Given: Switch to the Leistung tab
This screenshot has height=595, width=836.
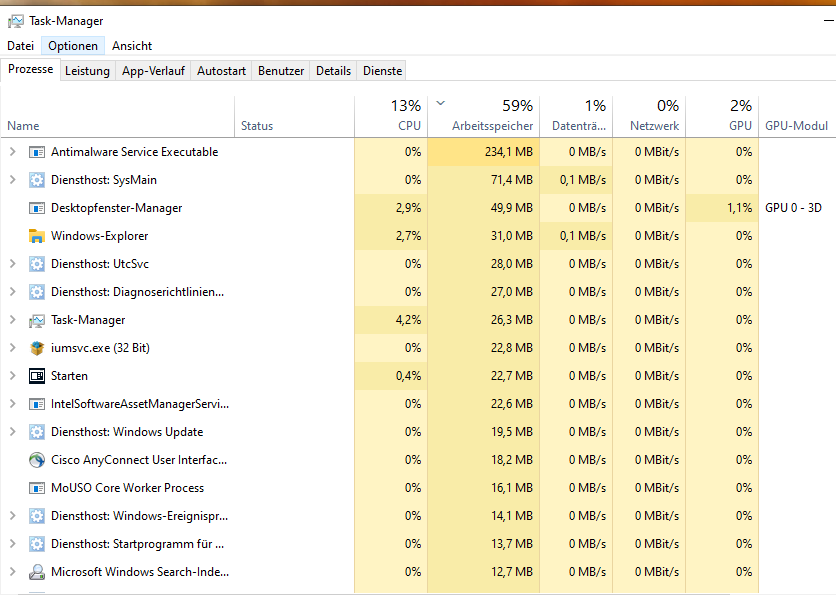Looking at the screenshot, I should (x=87, y=71).
